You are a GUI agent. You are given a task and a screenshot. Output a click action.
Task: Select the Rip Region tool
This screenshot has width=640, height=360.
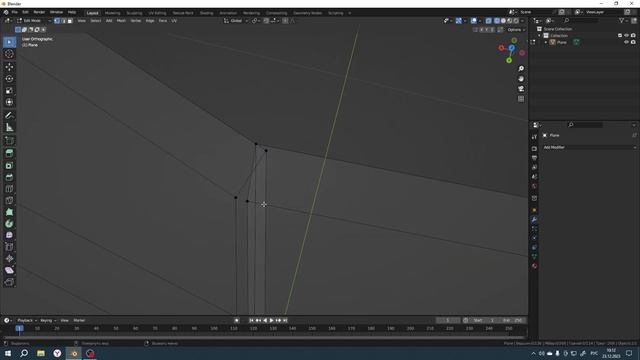click(x=9, y=282)
